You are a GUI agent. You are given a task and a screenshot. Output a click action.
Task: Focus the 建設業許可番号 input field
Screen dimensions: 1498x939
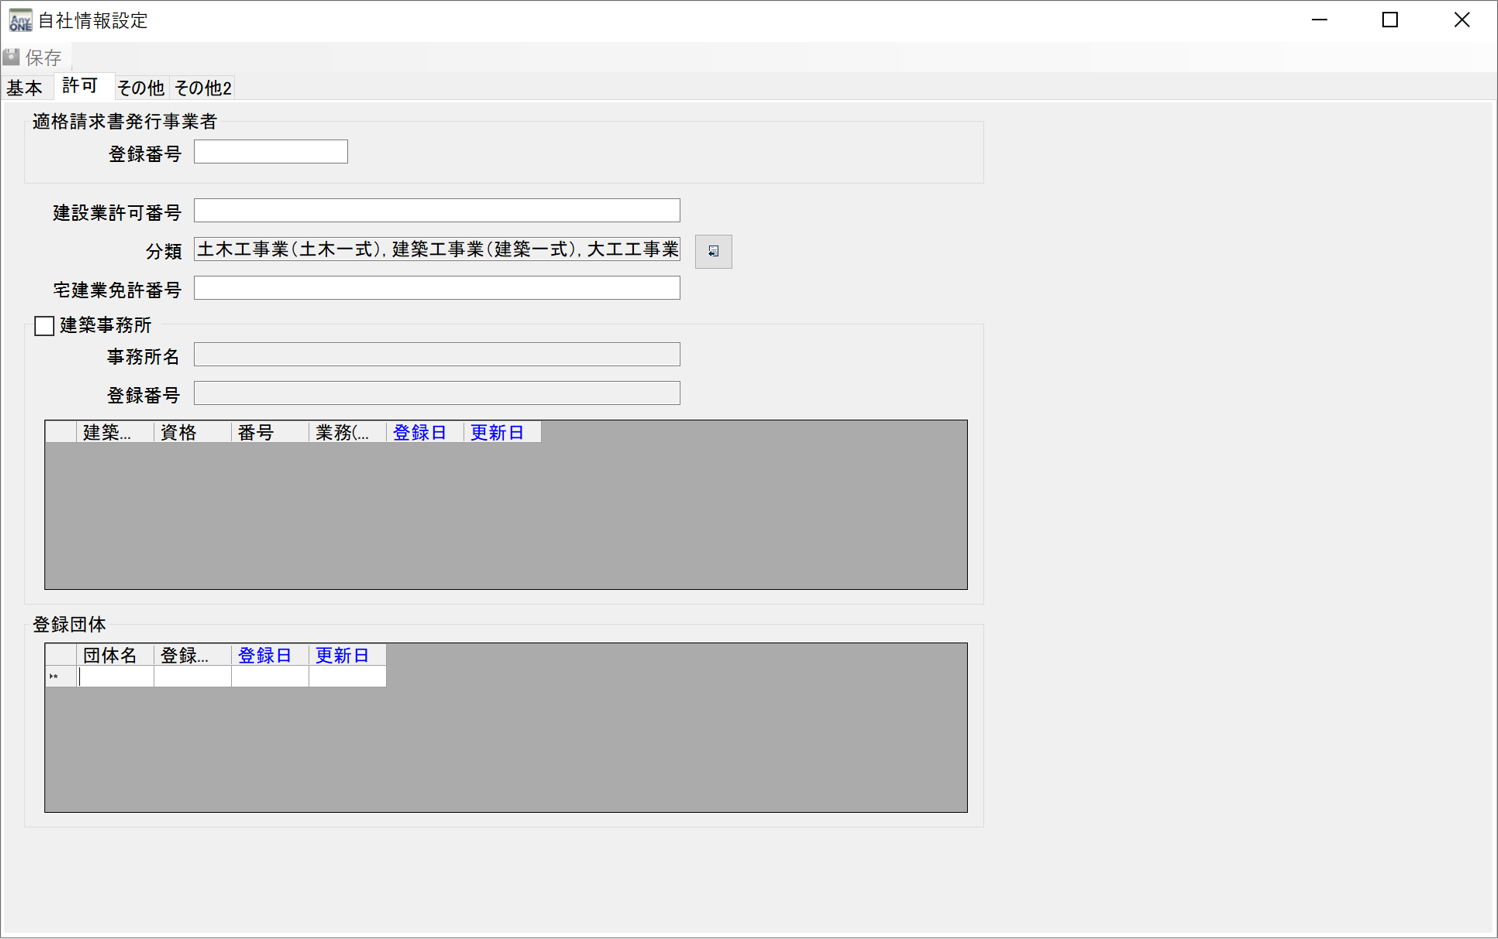[437, 211]
